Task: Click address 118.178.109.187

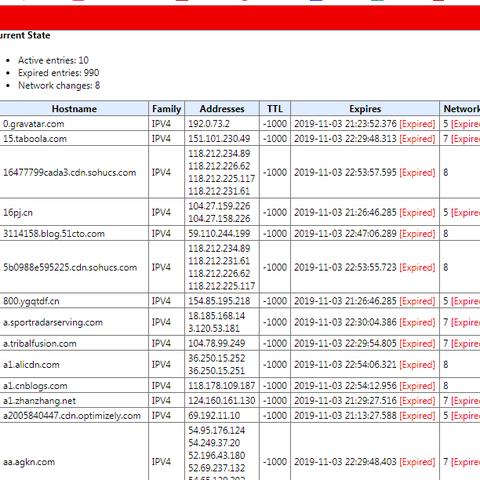Action: 222,386
